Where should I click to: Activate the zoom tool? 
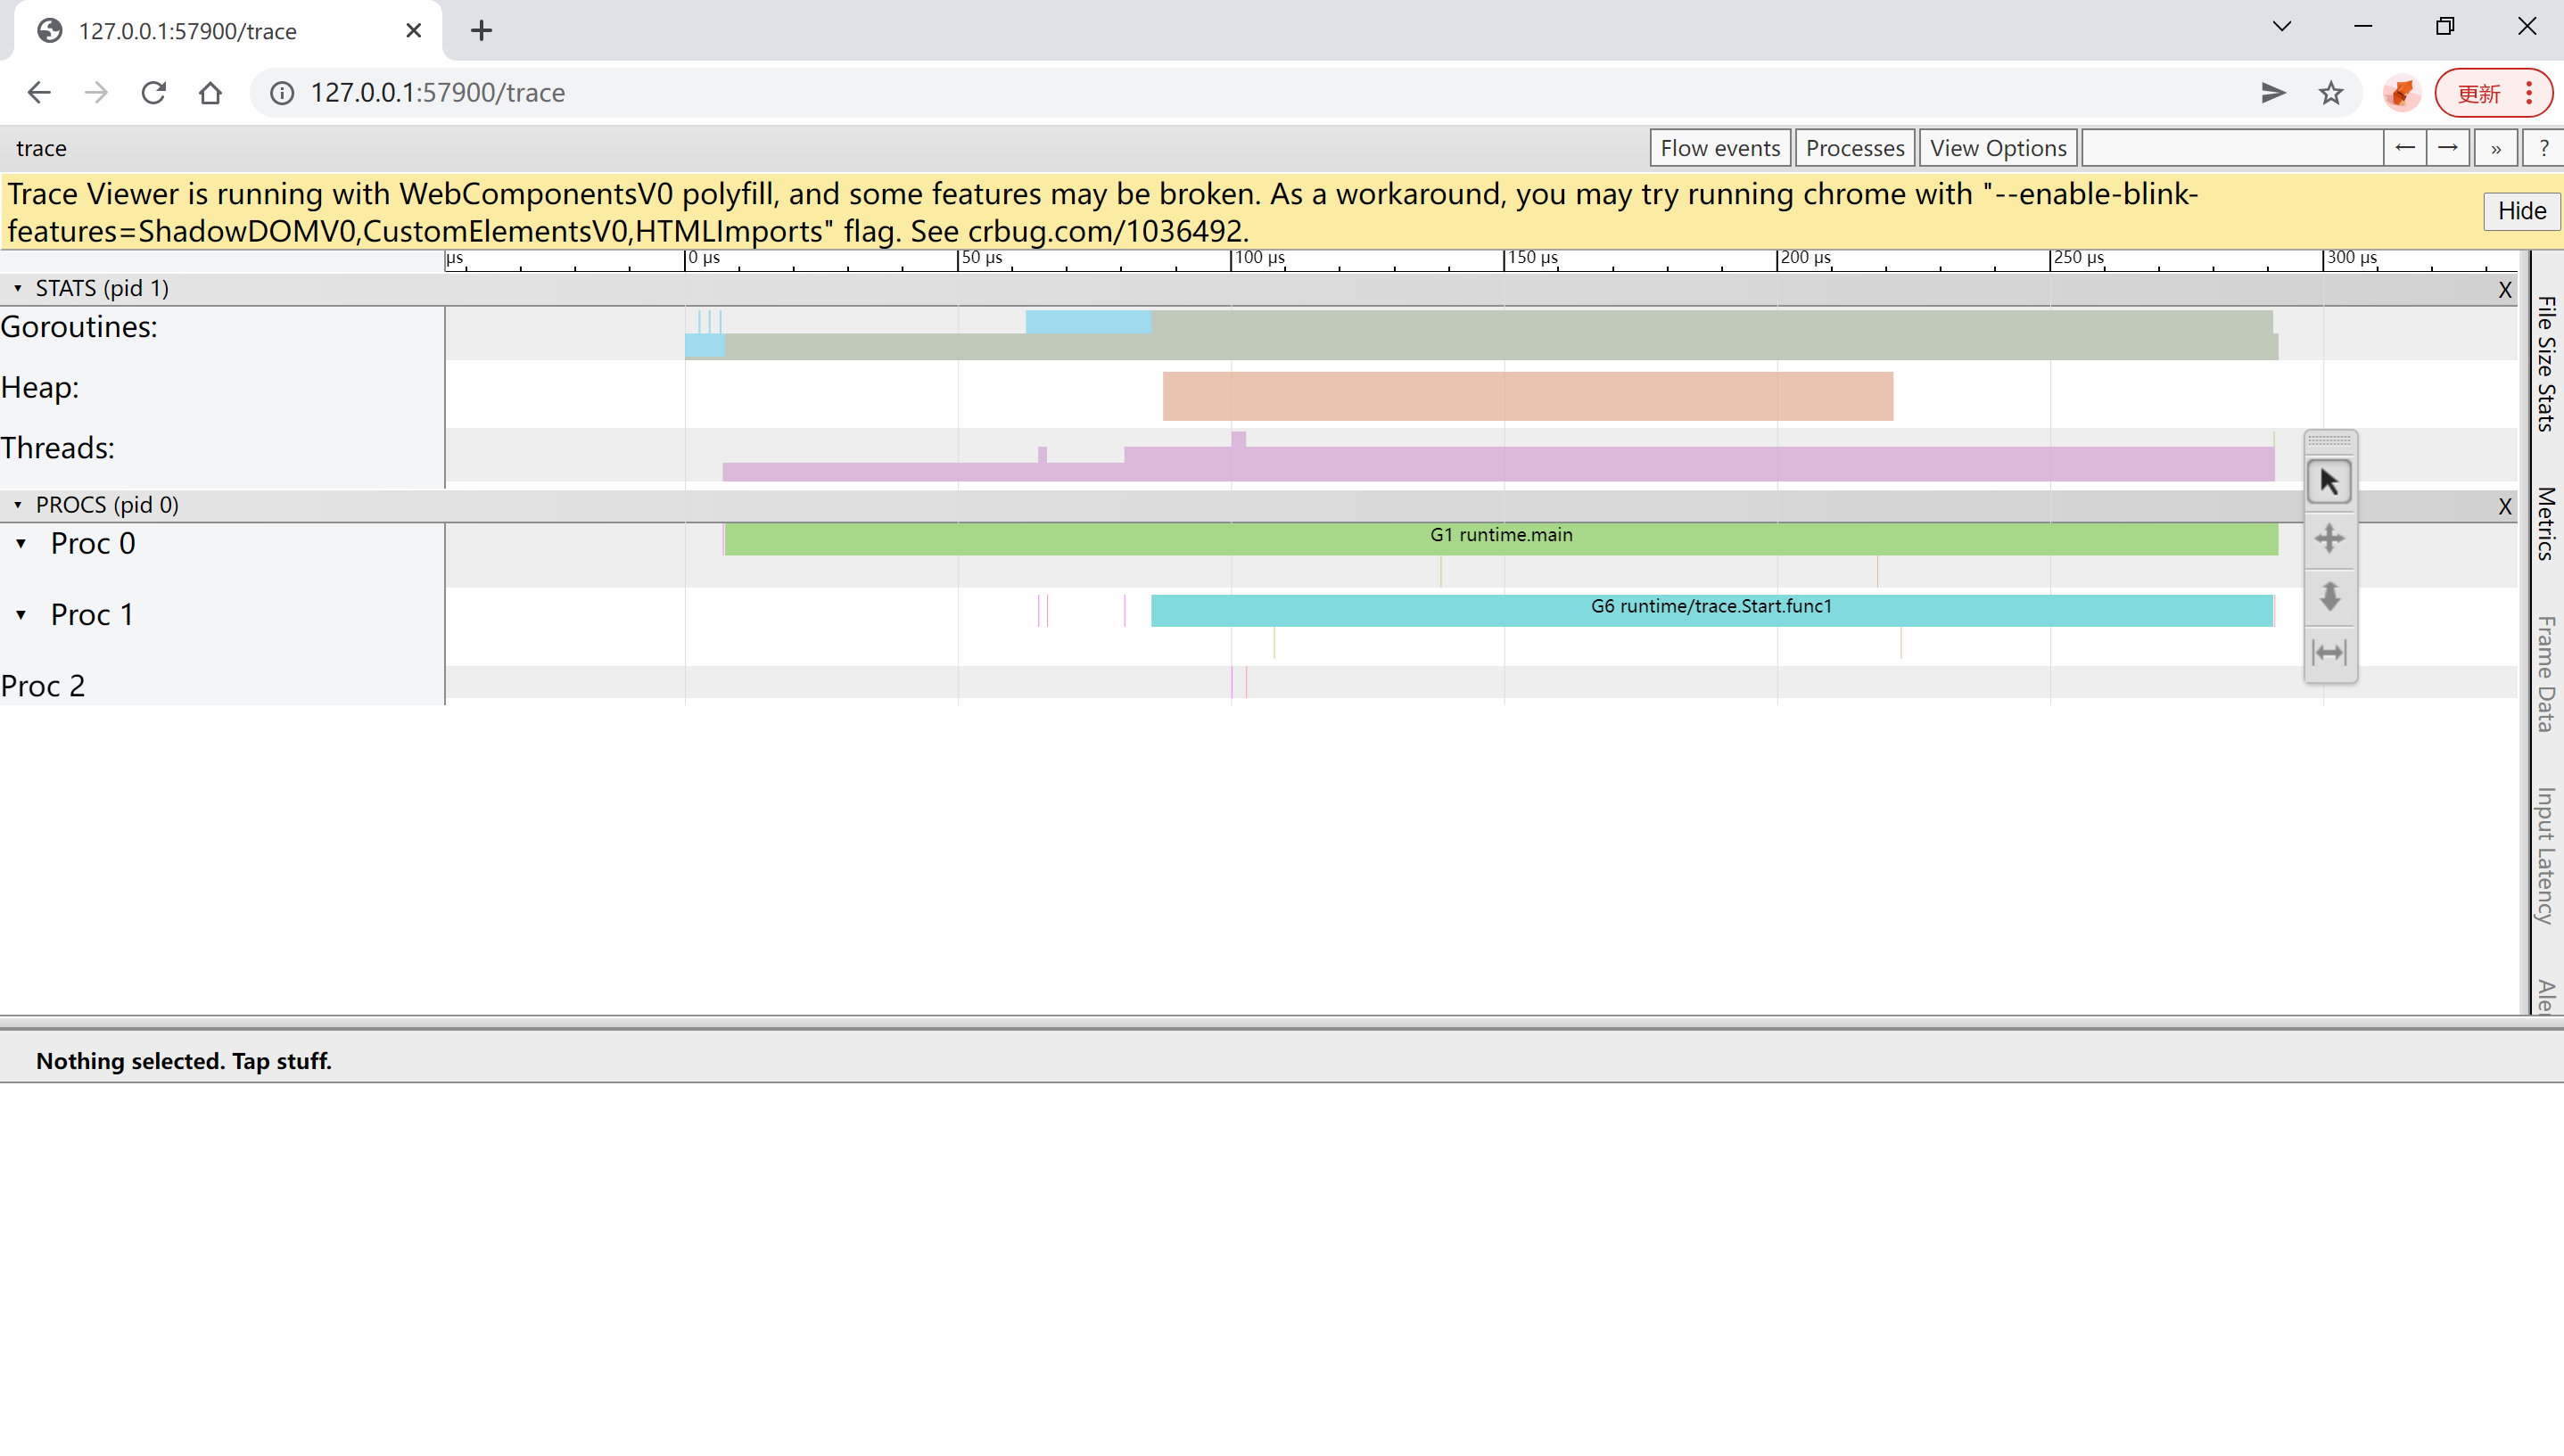[x=2329, y=596]
